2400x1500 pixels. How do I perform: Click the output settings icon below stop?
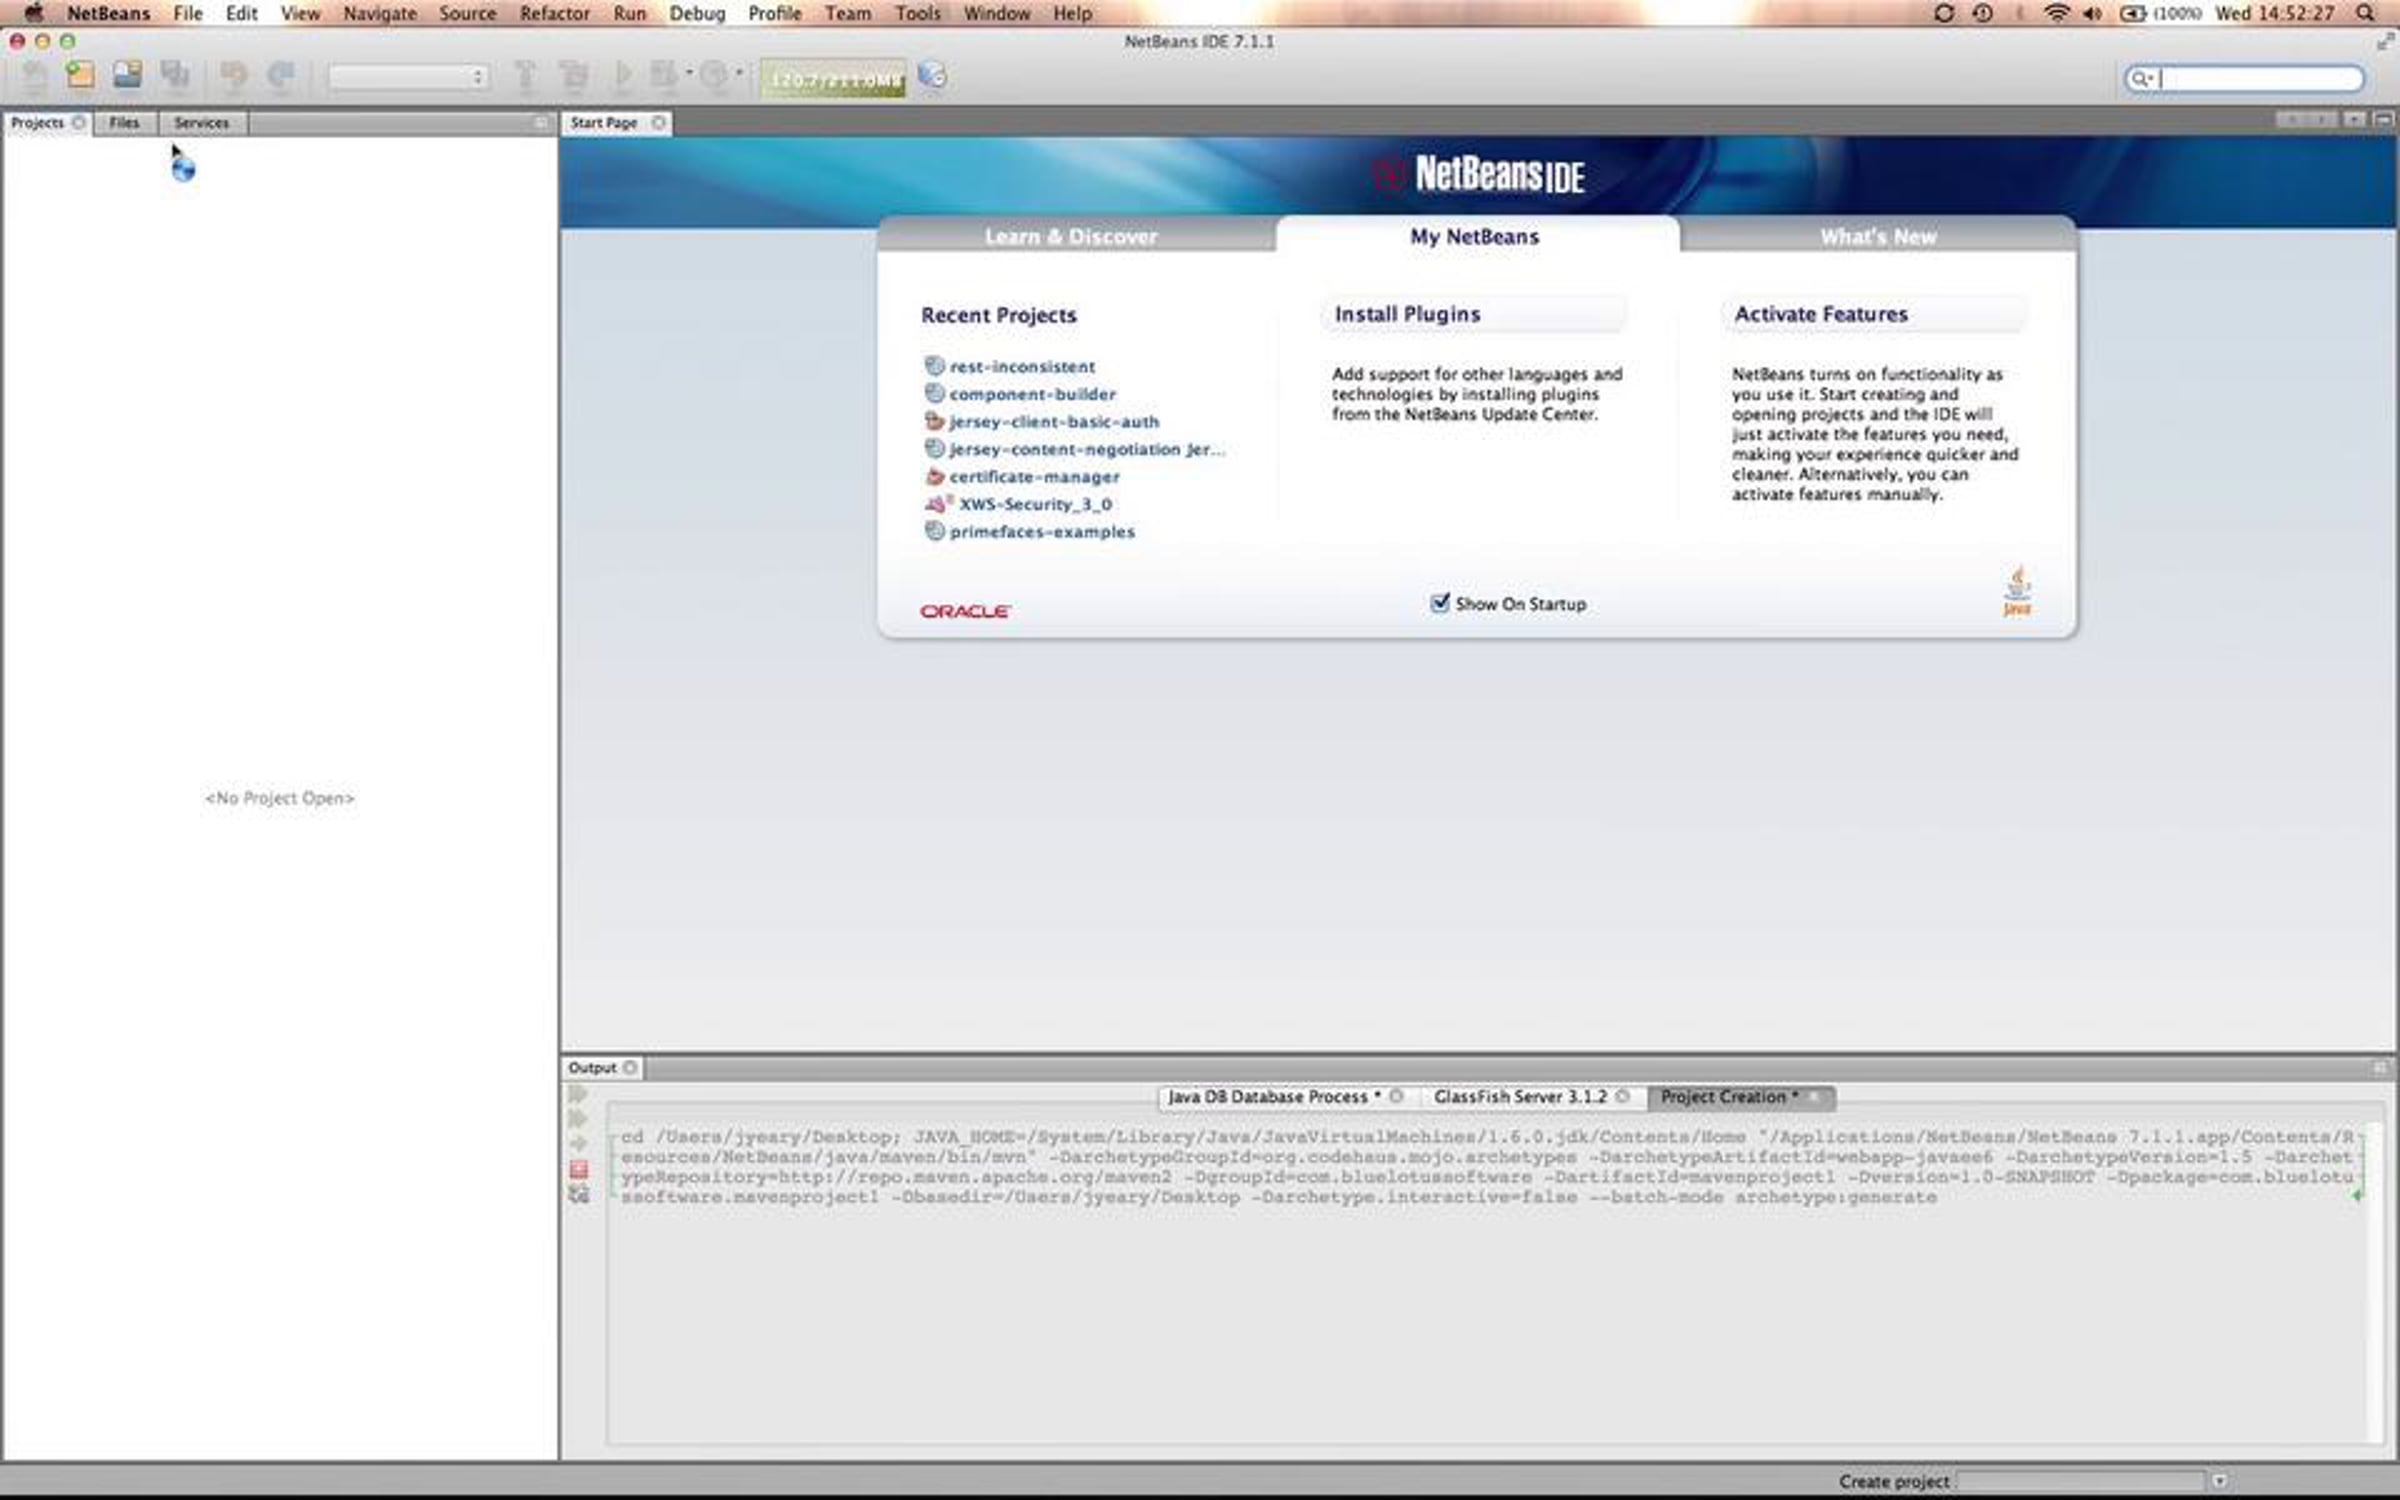[579, 1195]
